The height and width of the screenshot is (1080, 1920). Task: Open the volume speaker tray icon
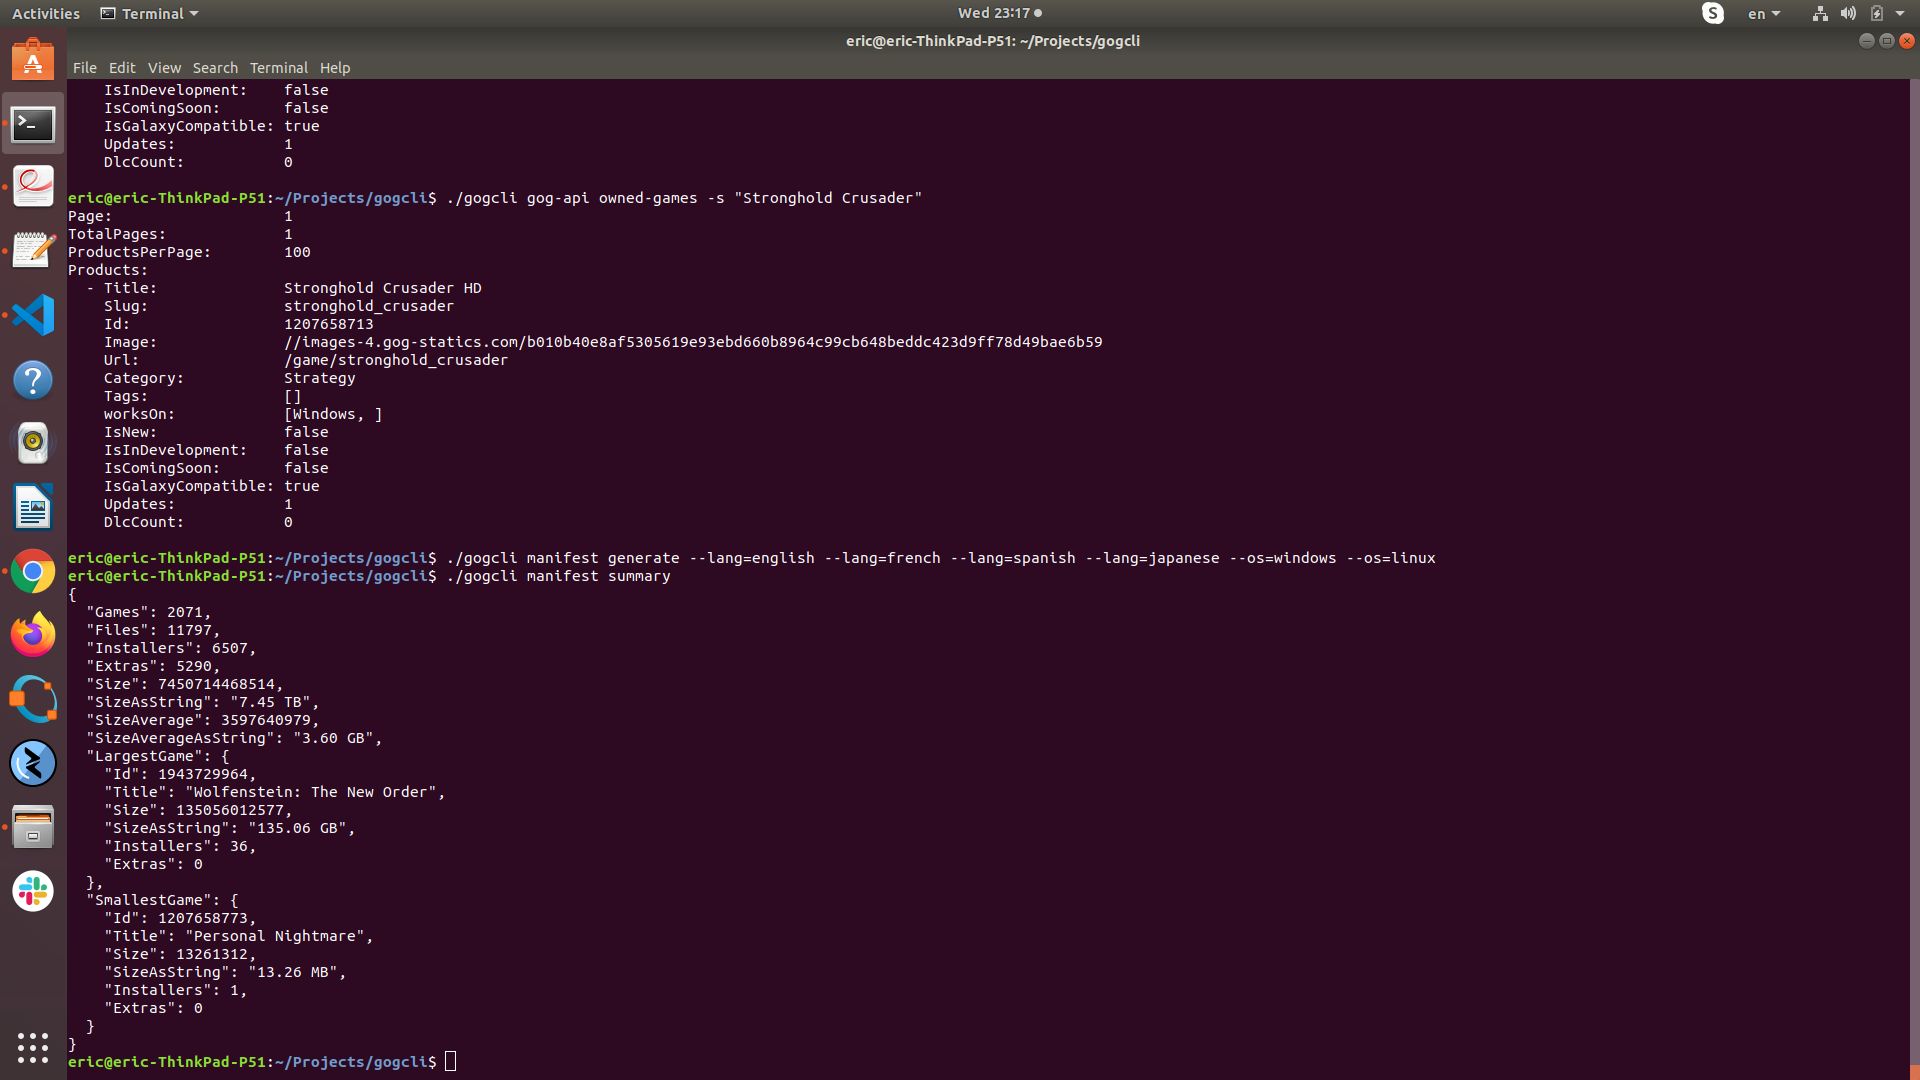coord(1848,13)
